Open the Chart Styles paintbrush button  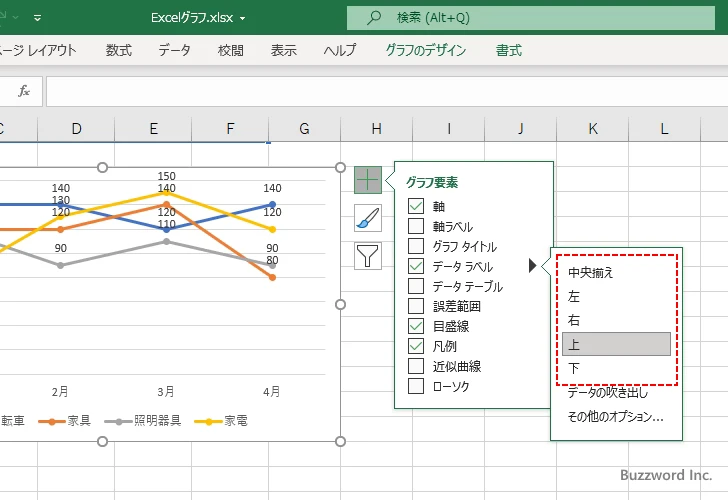tap(368, 218)
